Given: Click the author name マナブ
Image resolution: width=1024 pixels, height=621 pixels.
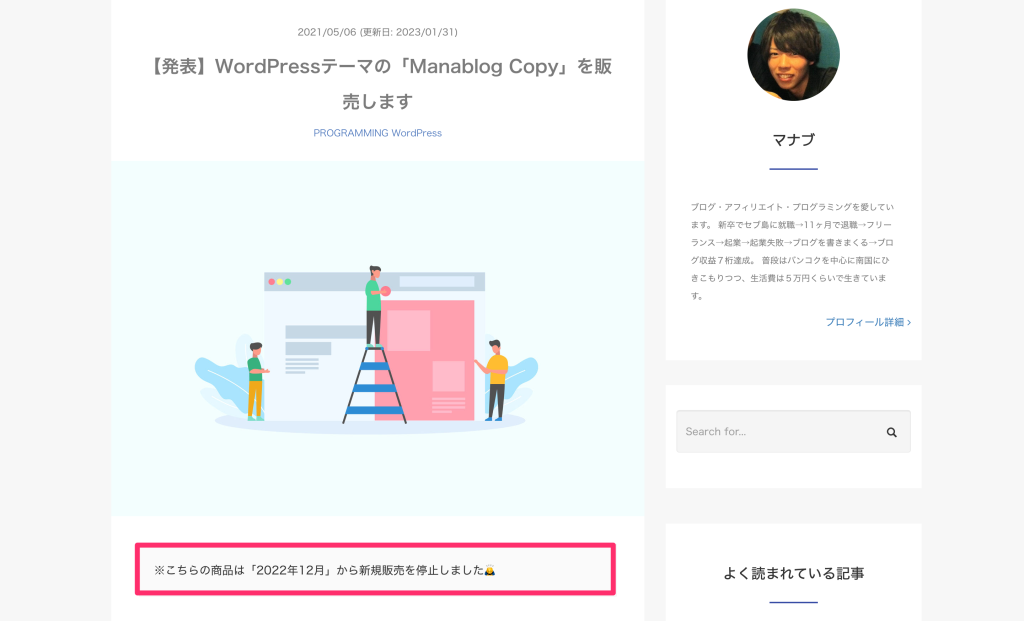Looking at the screenshot, I should click(793, 141).
